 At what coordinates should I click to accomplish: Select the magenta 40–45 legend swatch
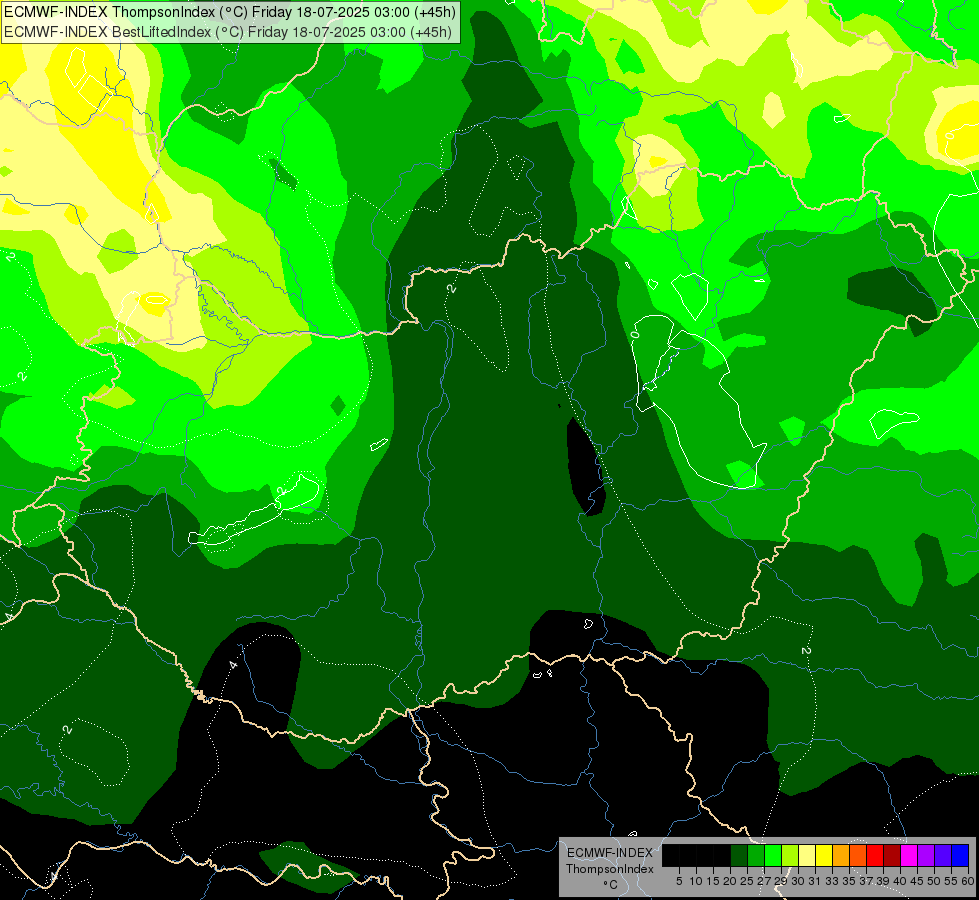pos(909,855)
